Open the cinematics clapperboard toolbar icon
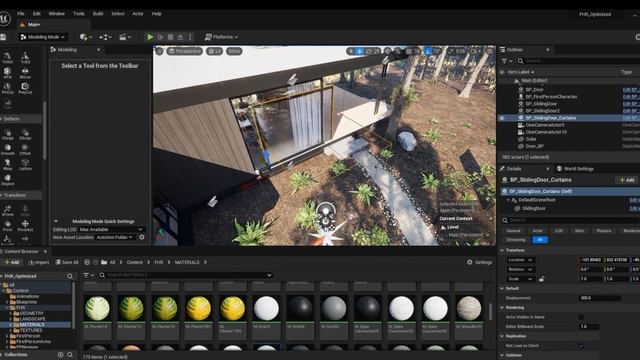 click(x=124, y=37)
